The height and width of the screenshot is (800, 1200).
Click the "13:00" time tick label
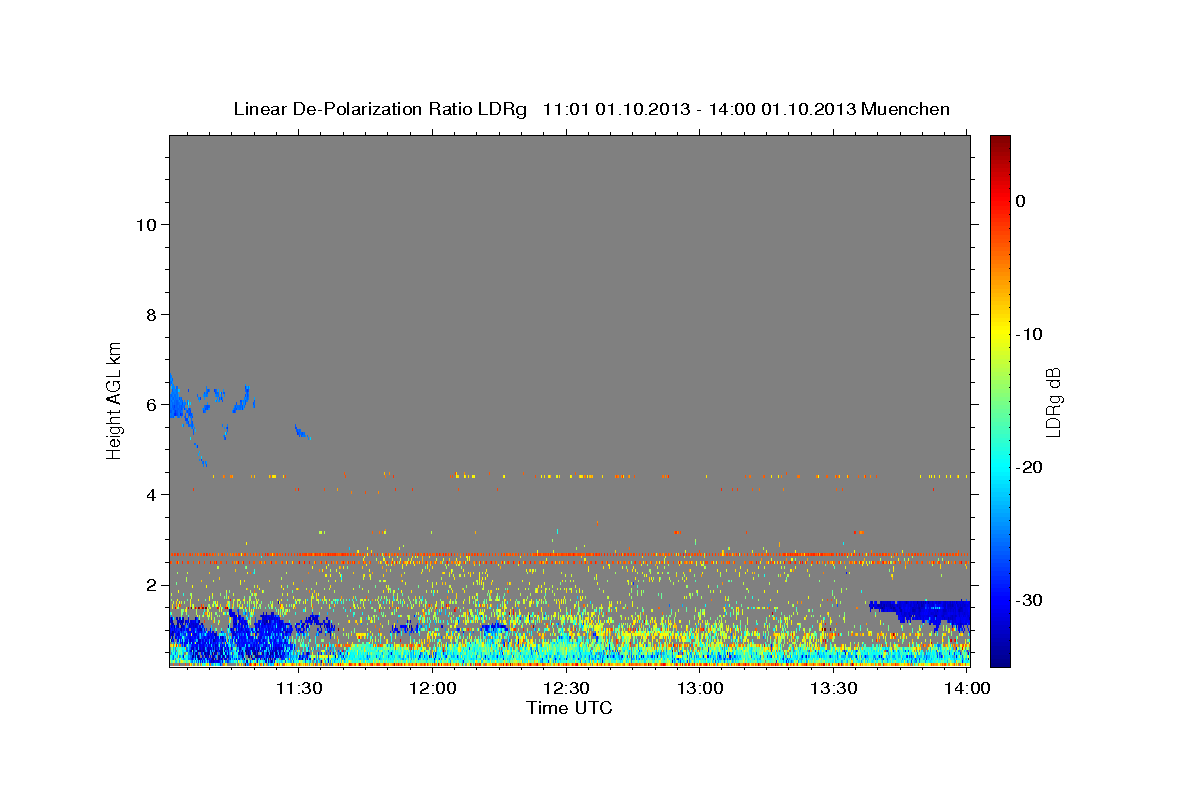coord(701,689)
